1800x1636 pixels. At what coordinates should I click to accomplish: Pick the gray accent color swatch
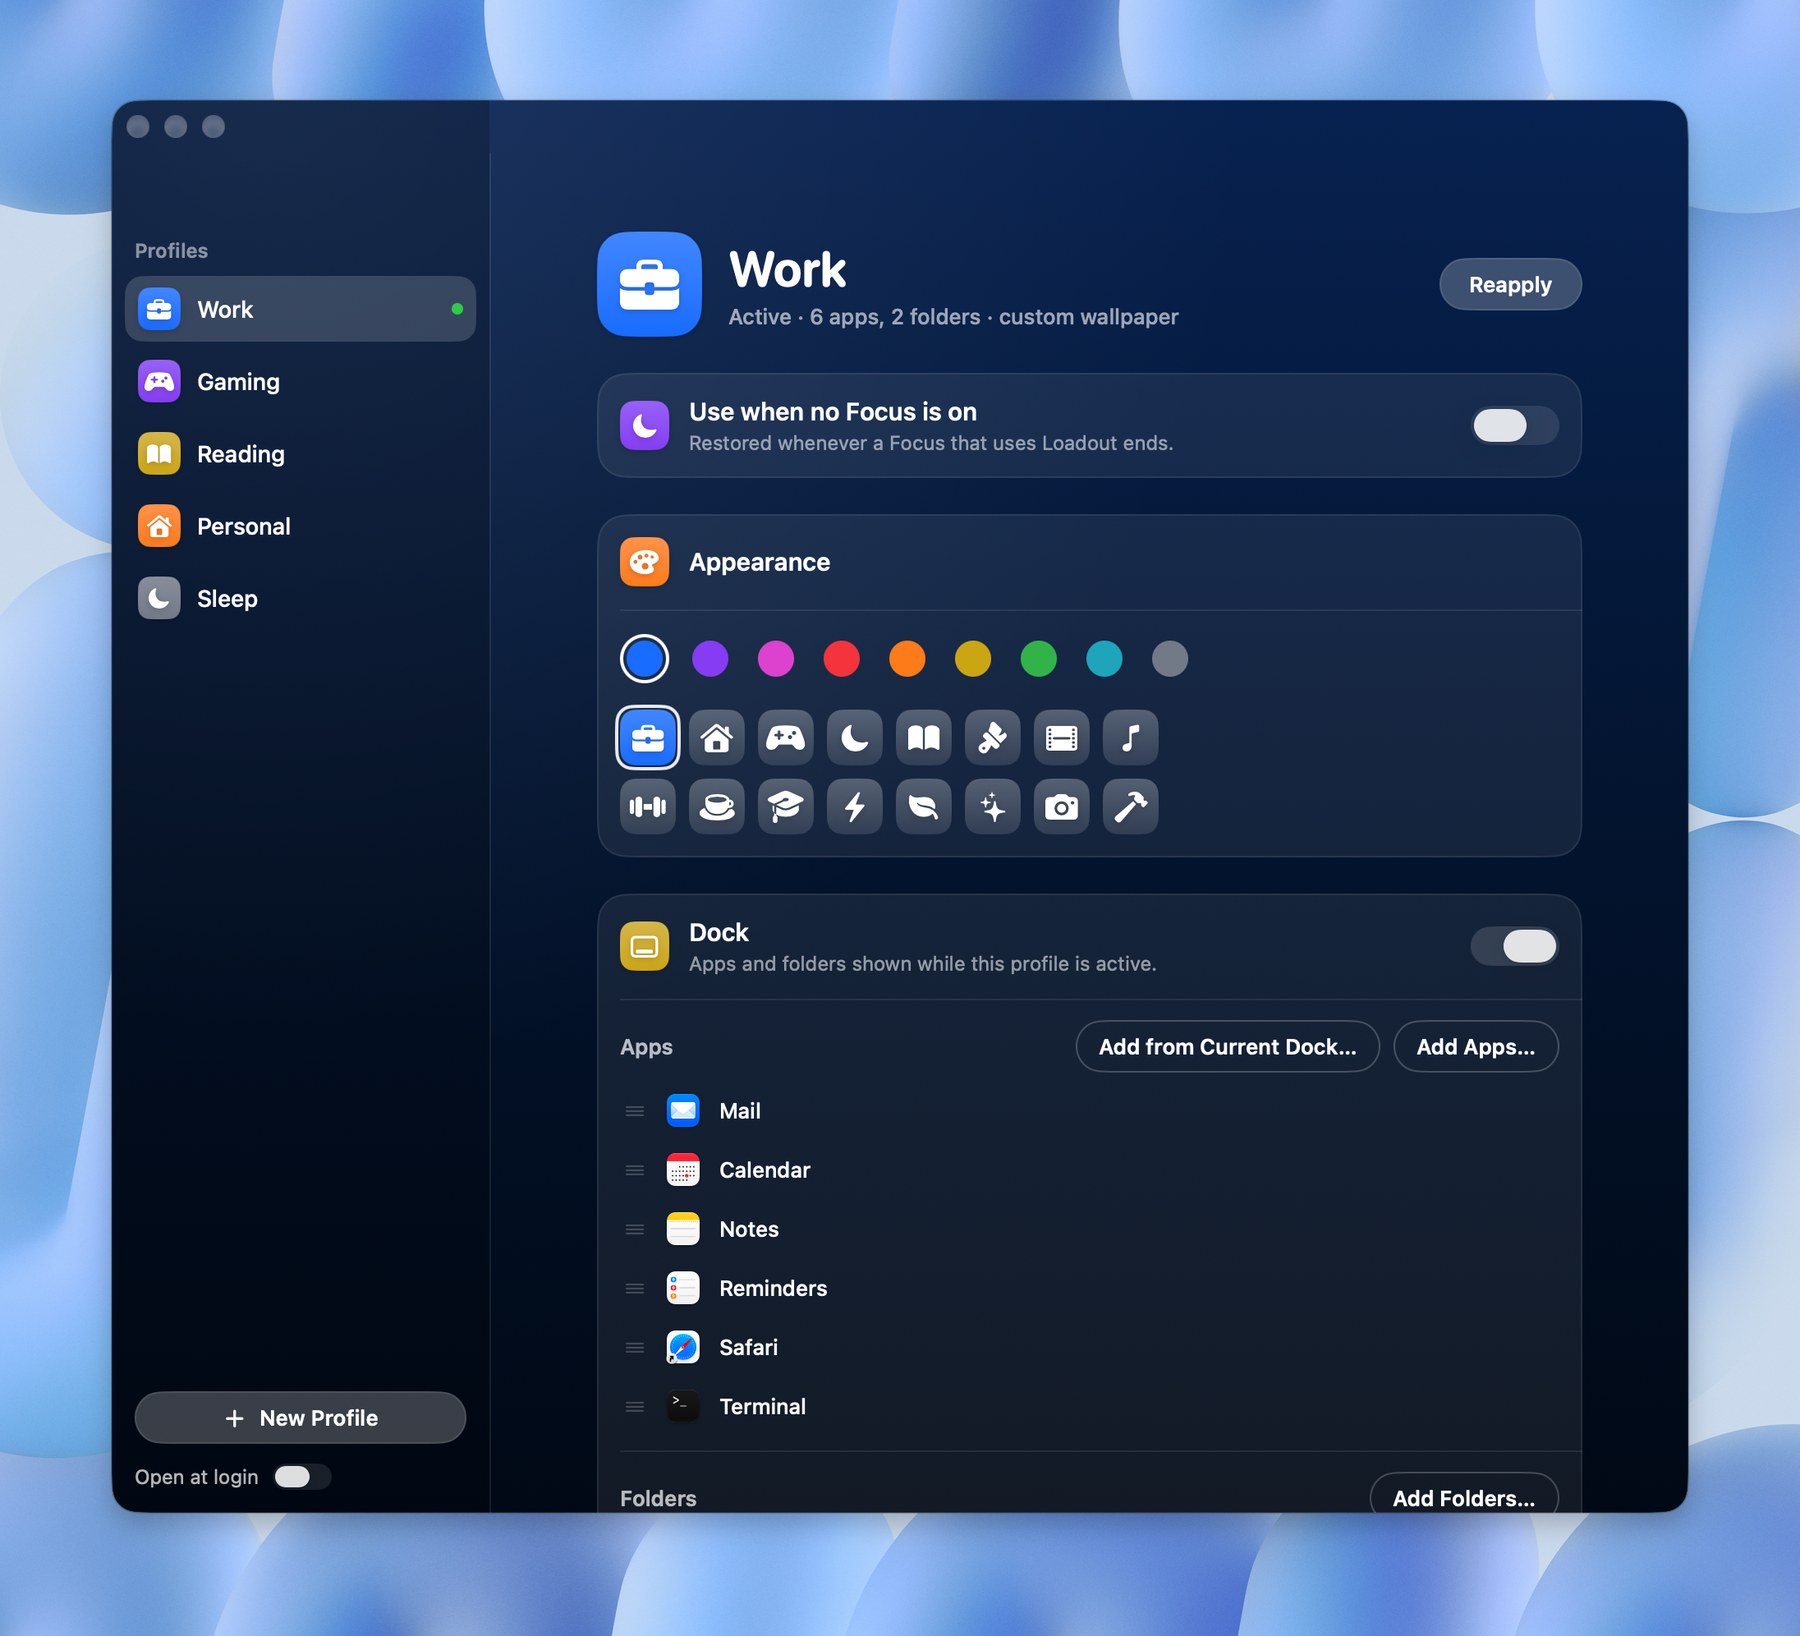1170,659
